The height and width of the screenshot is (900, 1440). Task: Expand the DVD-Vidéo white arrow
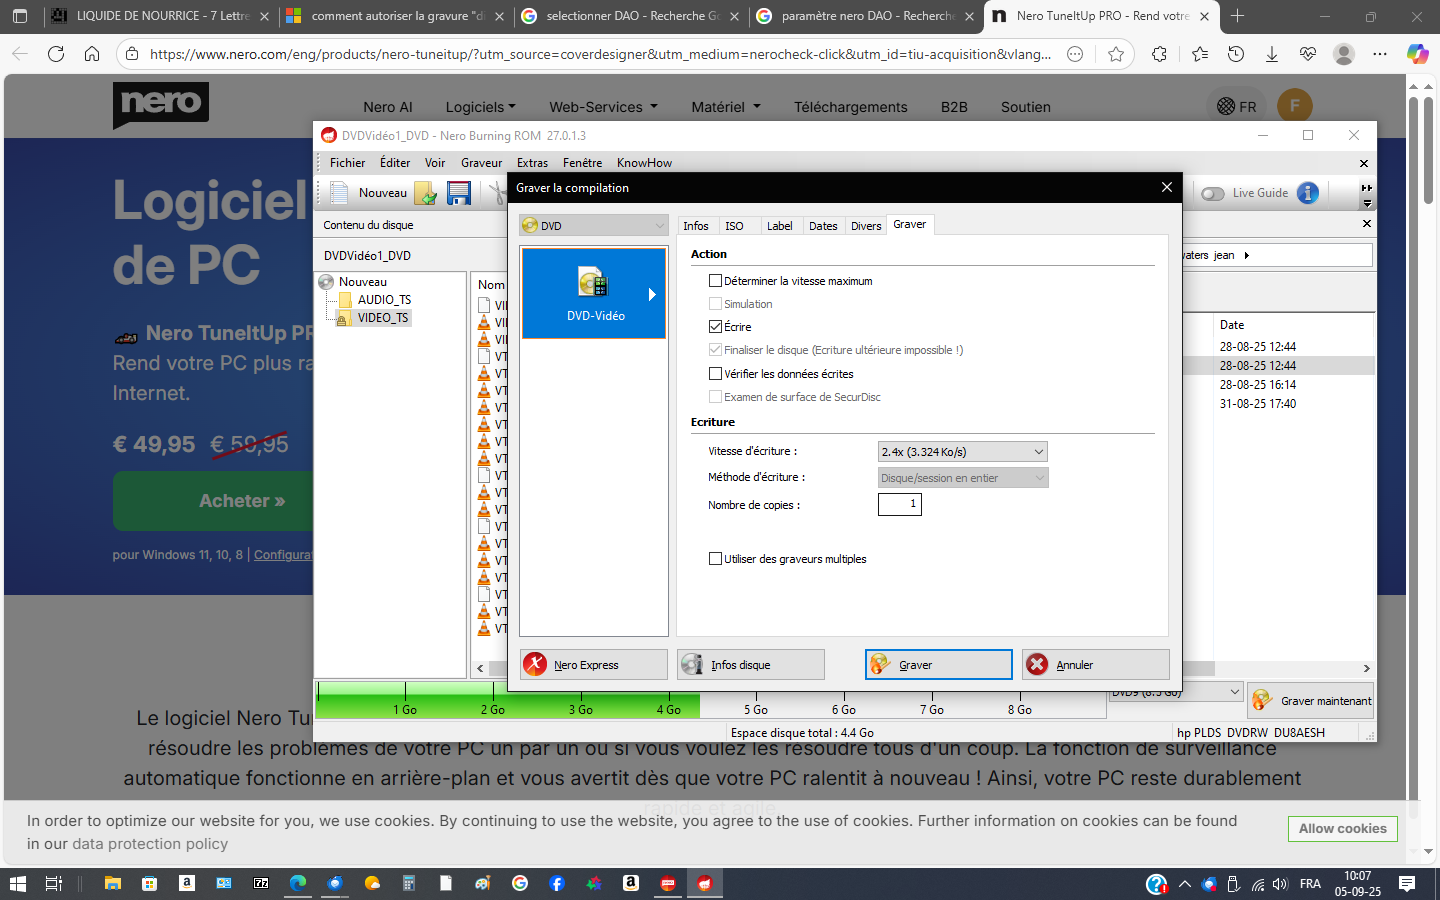(652, 294)
